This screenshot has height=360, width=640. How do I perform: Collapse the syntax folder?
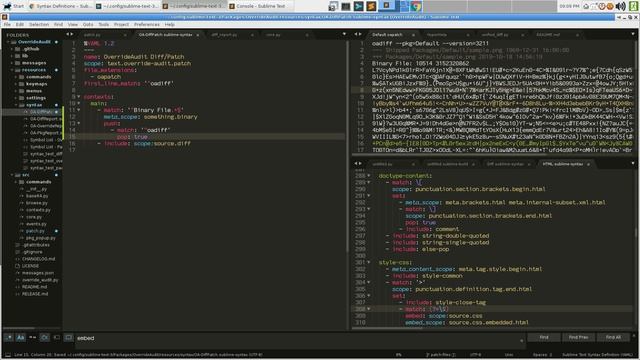click(16, 105)
